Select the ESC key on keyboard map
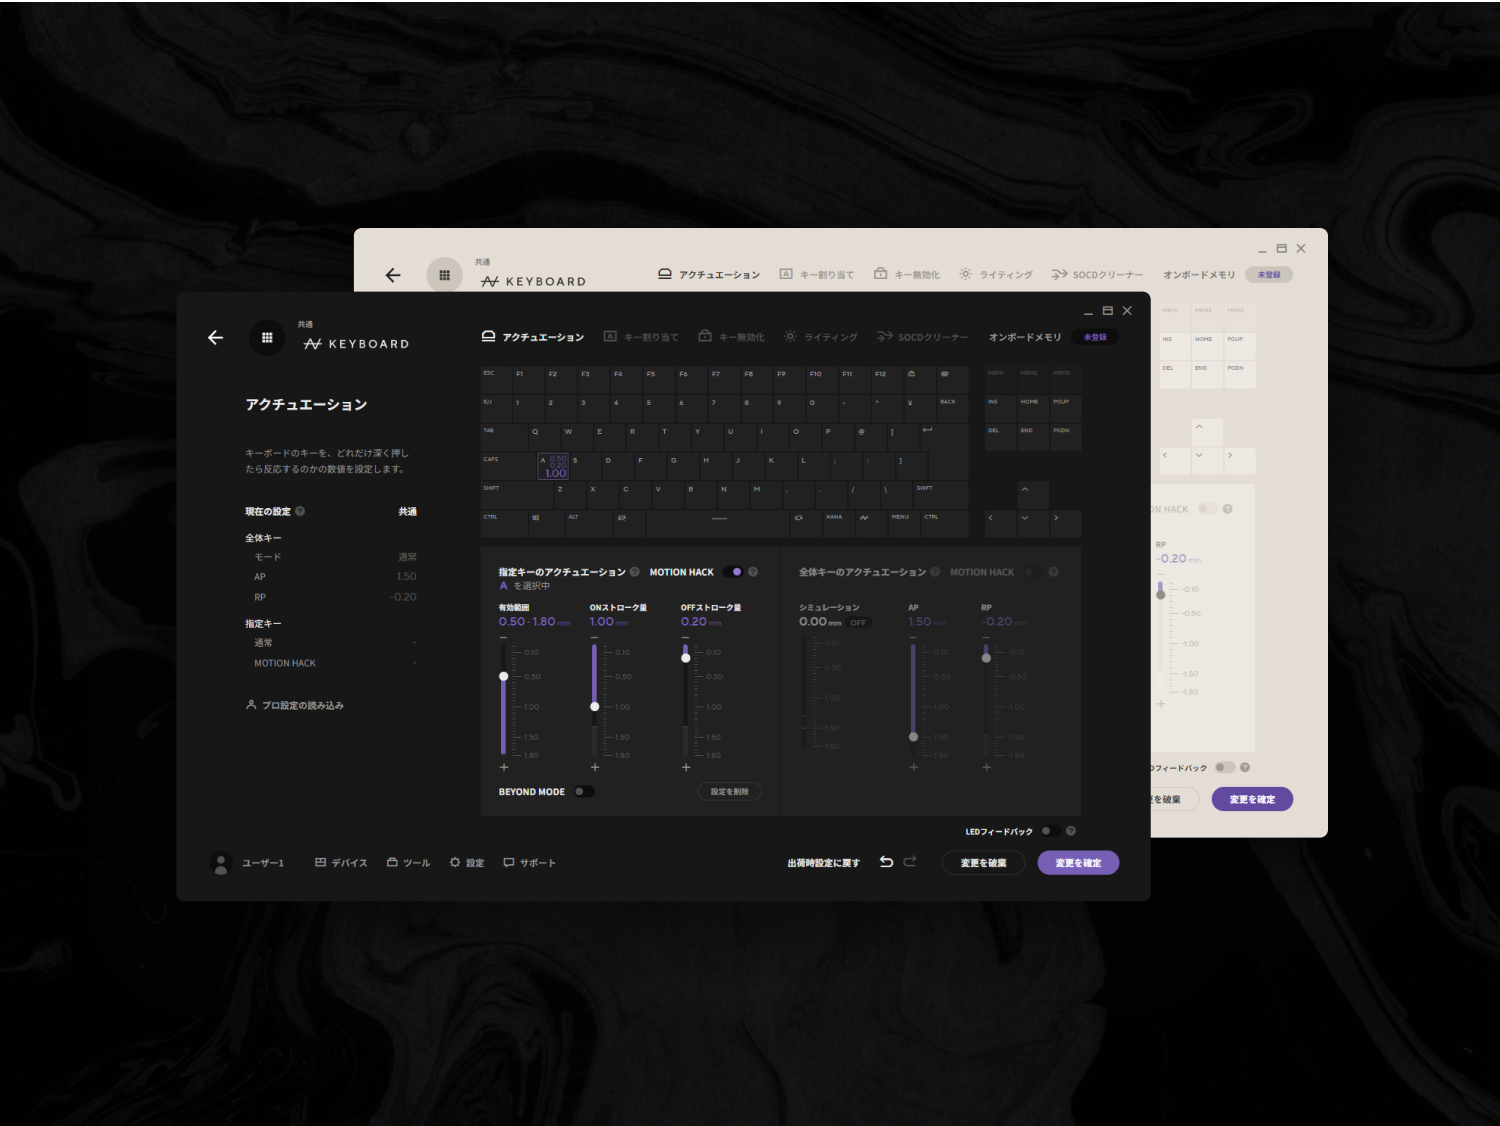Image resolution: width=1500 pixels, height=1126 pixels. (x=496, y=380)
